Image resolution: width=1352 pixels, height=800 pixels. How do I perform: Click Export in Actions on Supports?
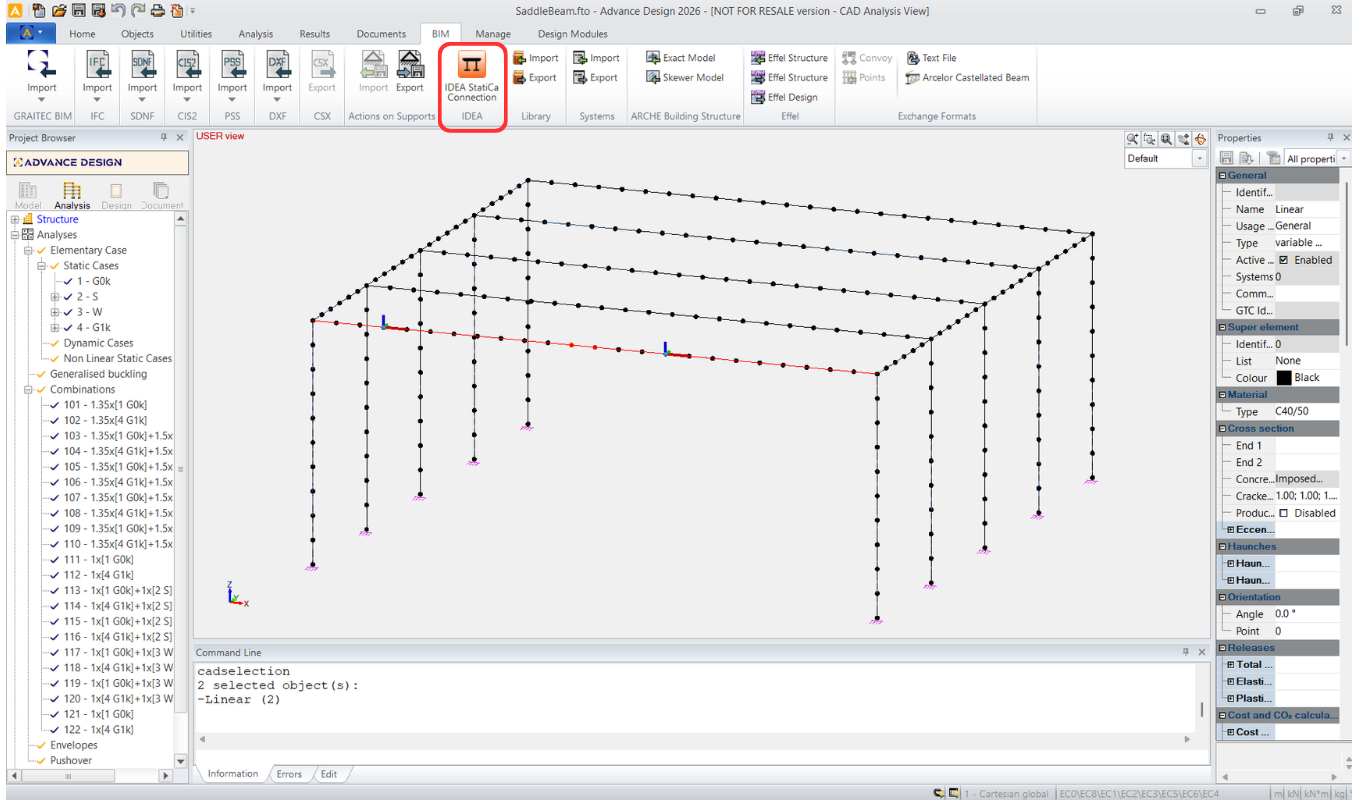(410, 72)
